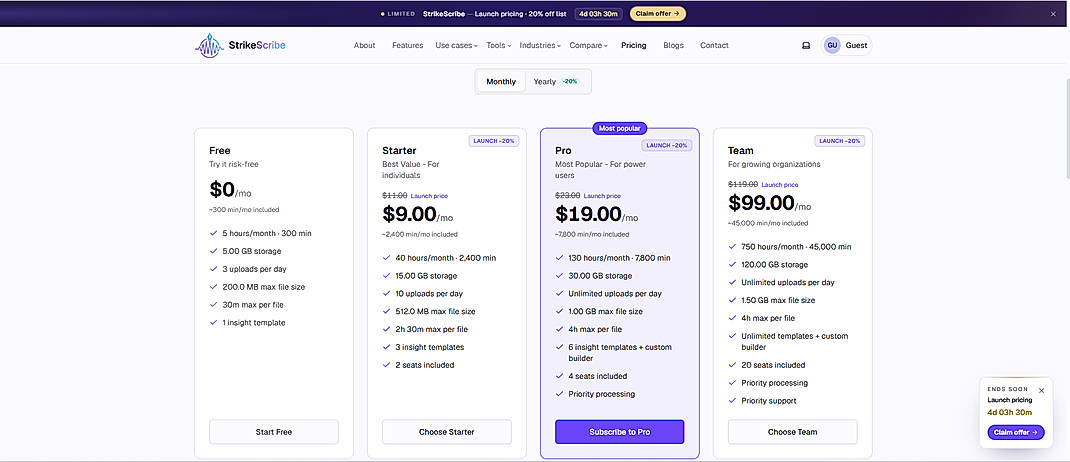This screenshot has width=1070, height=462.
Task: Click Claim offer in top banner
Action: 658,13
